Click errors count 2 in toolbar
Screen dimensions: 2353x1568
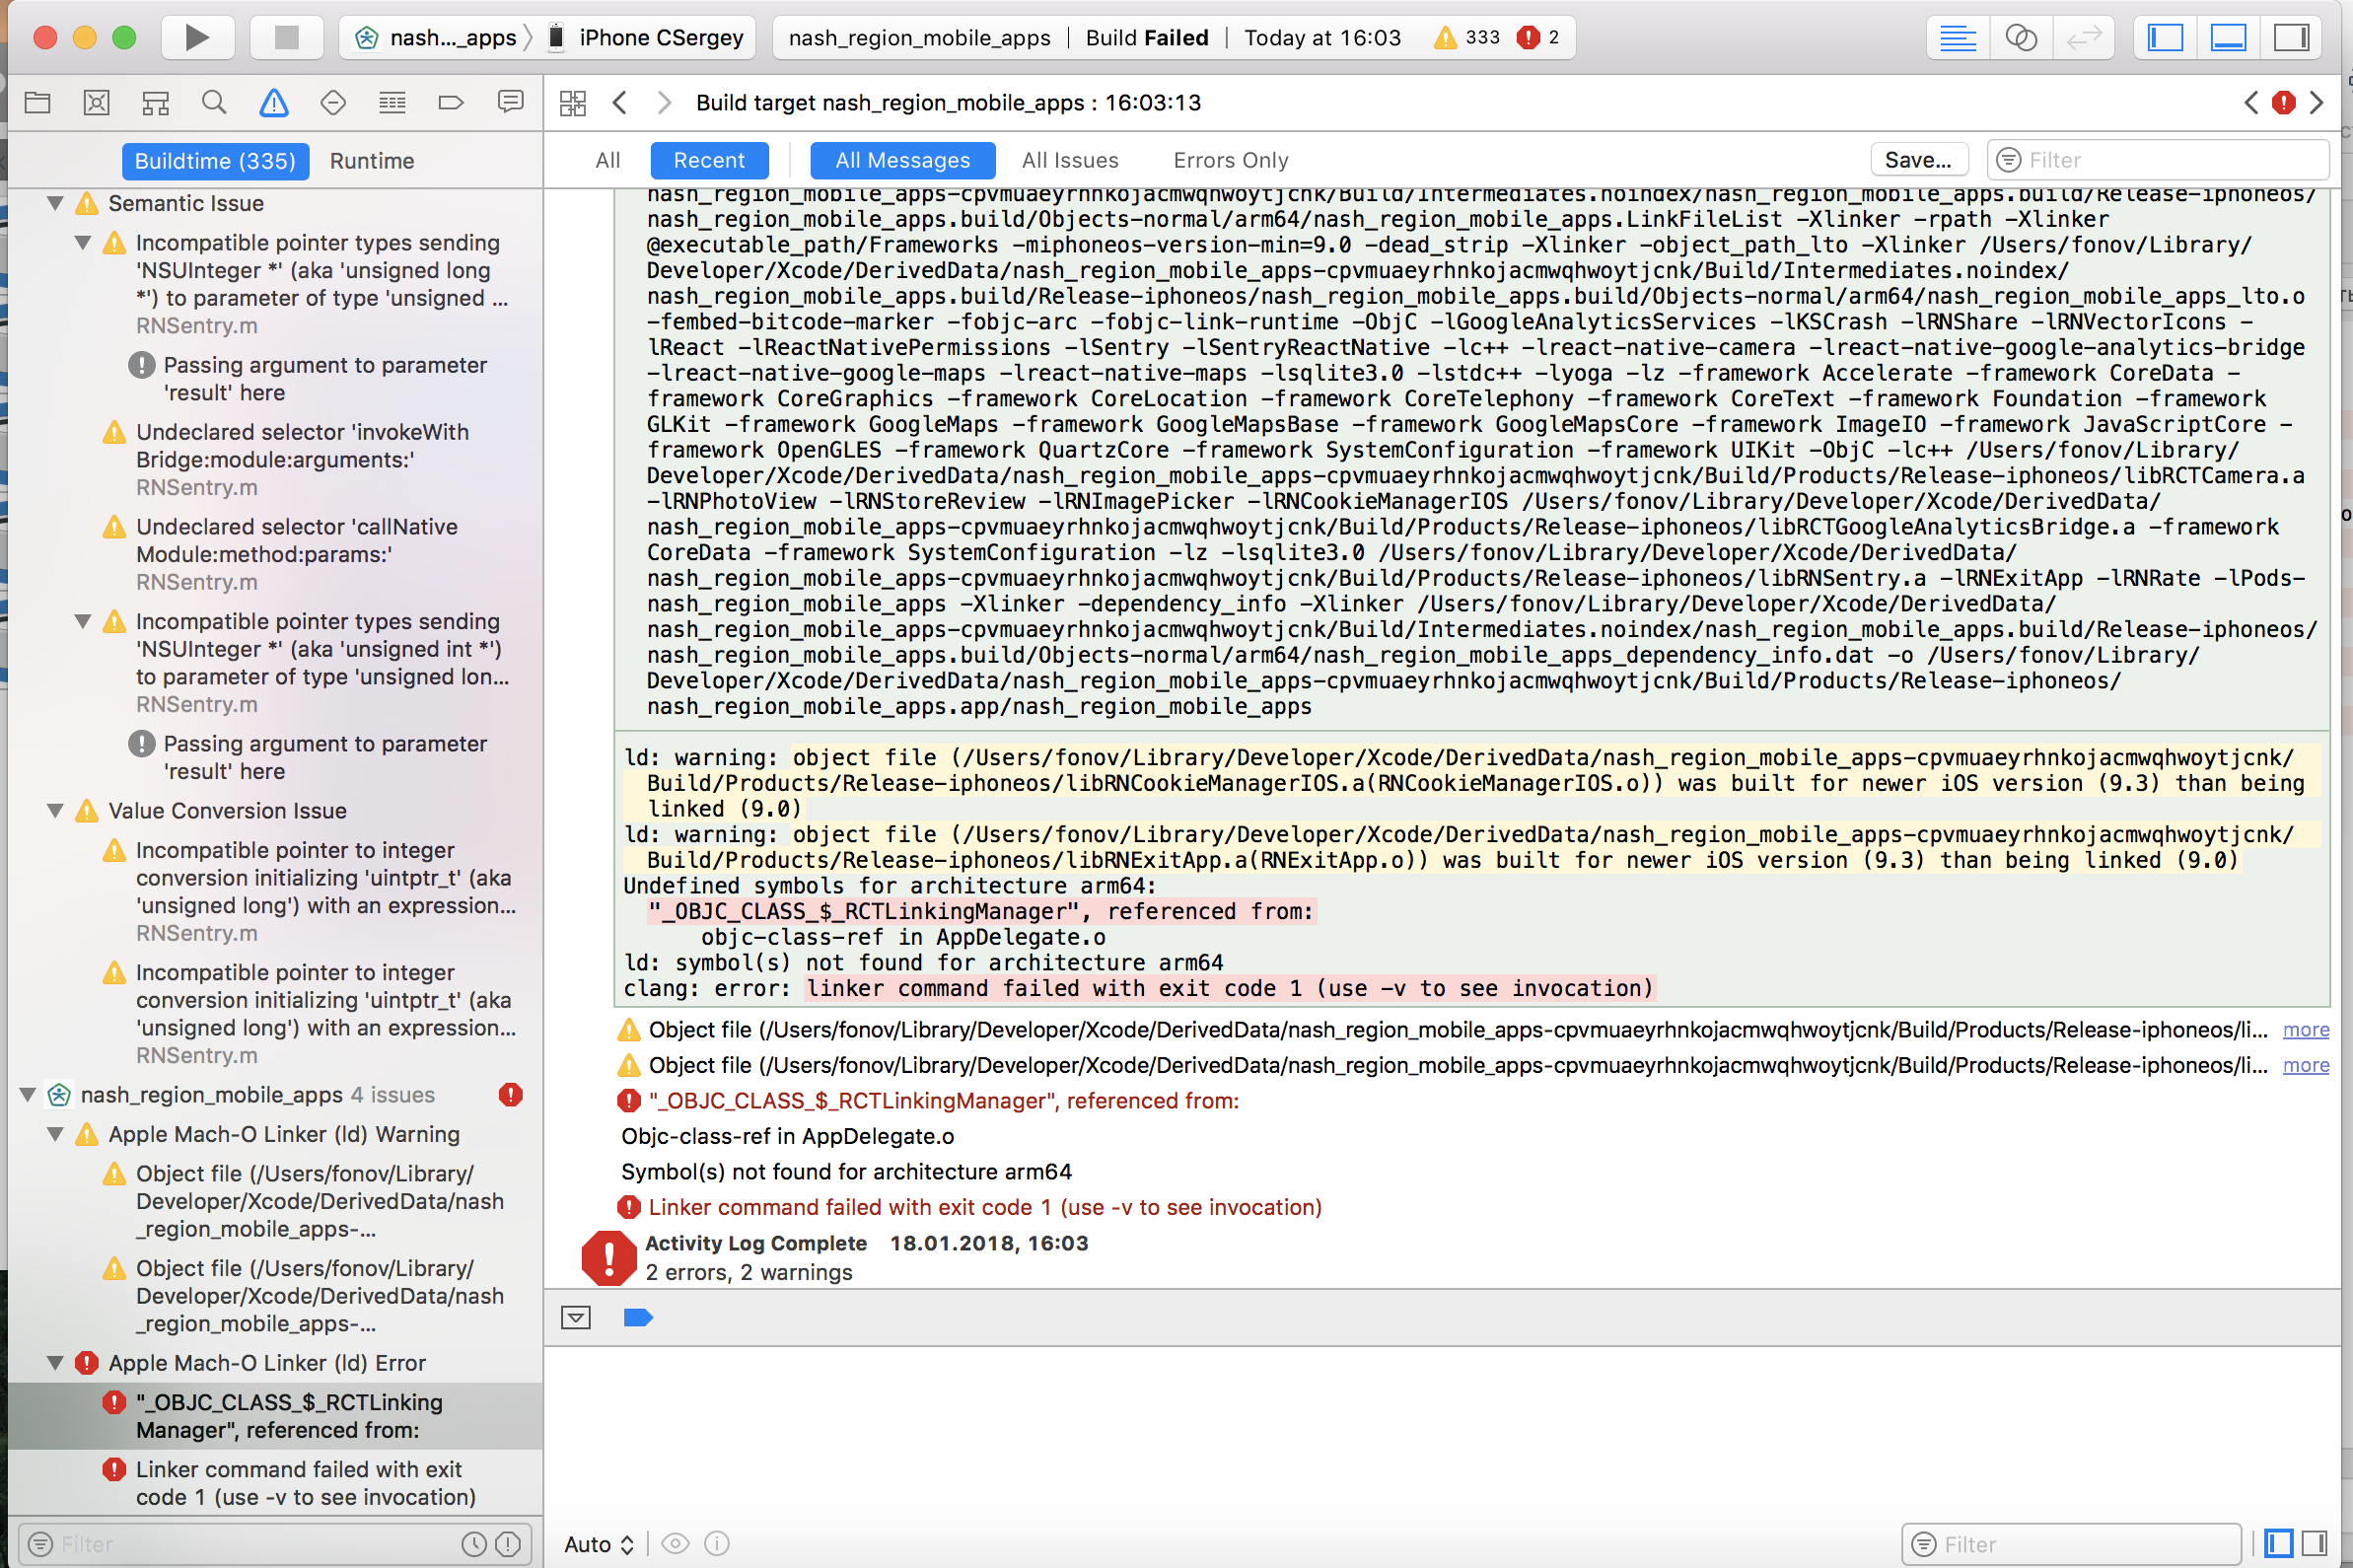1538,38
